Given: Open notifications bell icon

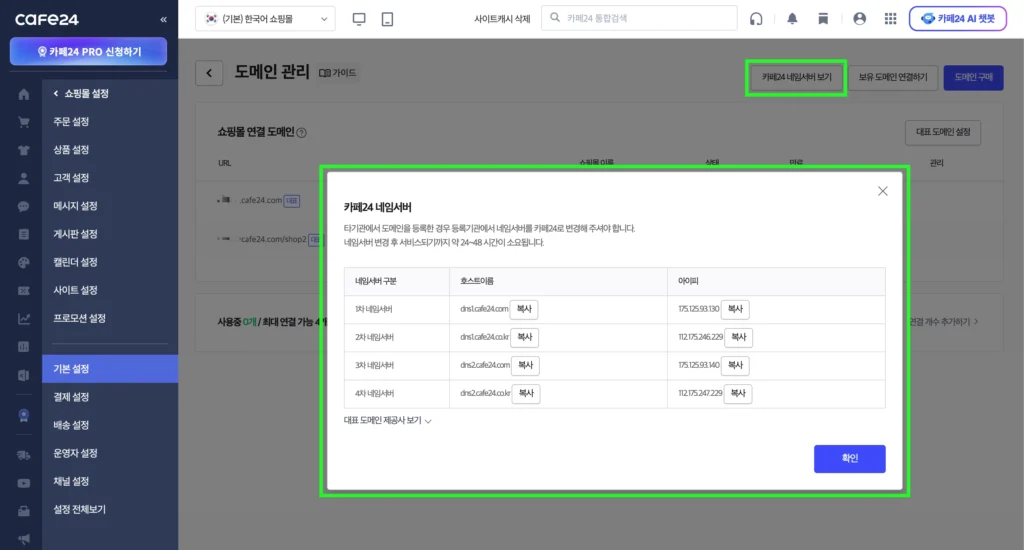Looking at the screenshot, I should click(x=792, y=19).
